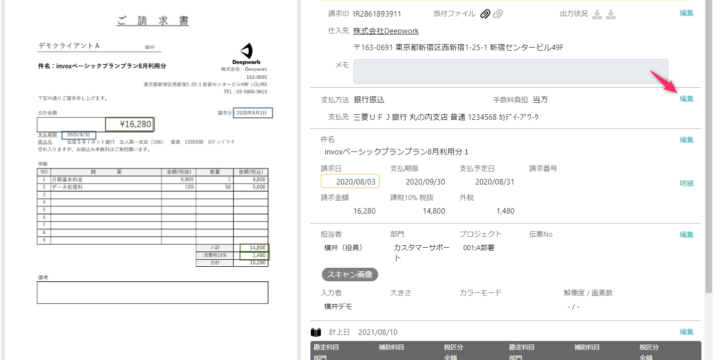Click デモクライアントA on the invoice
Viewport: 720px width, 360px height.
click(69, 45)
